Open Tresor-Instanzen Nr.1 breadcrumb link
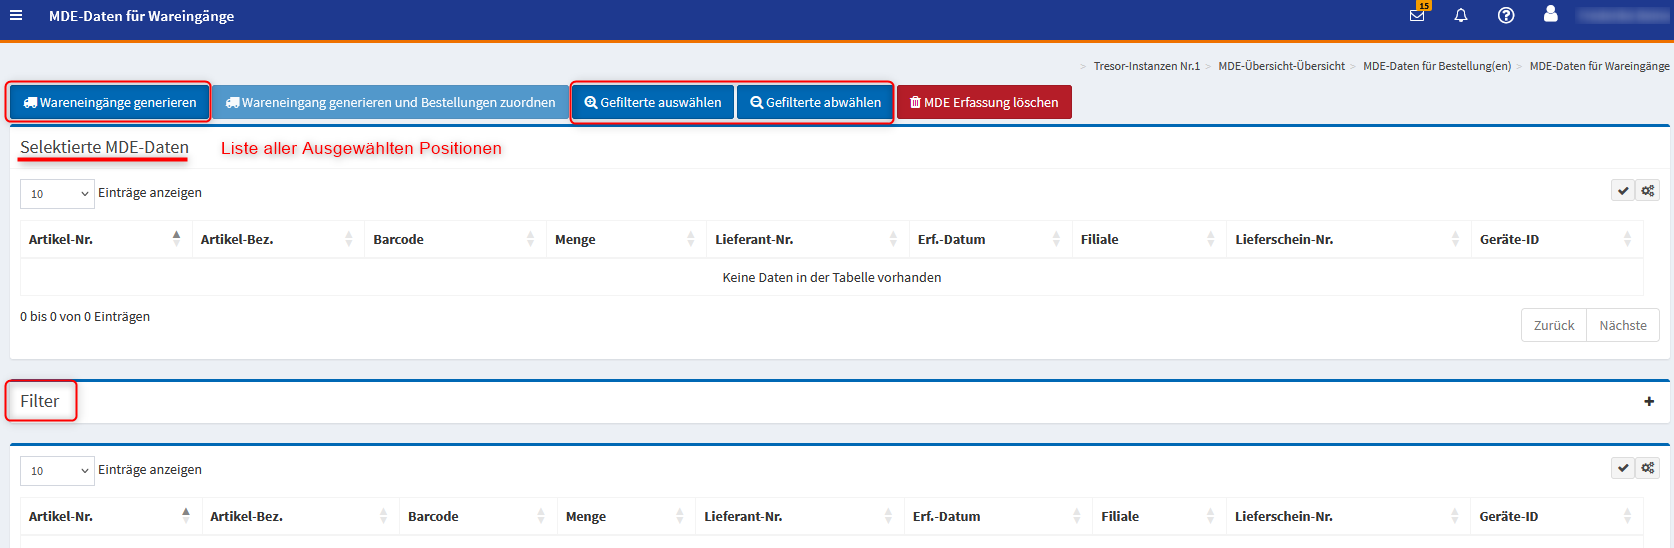The image size is (1674, 548). 1146,66
